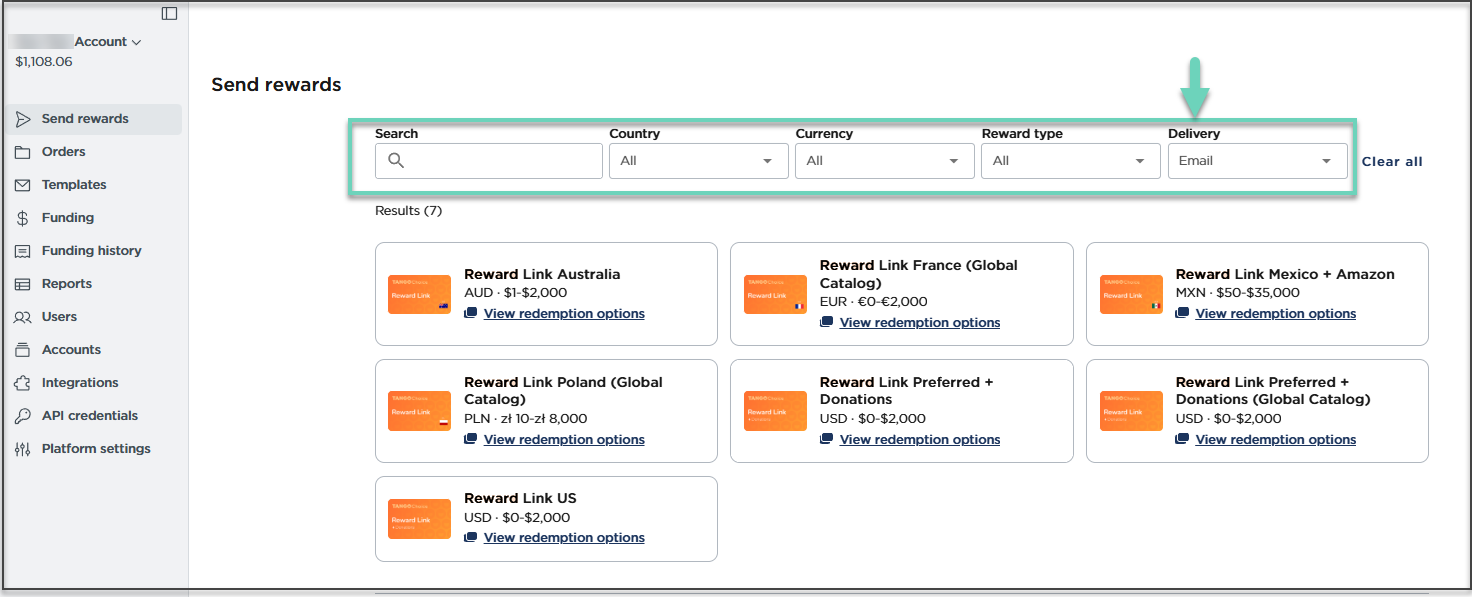This screenshot has width=1472, height=597.
Task: Click the API credentials key icon
Action: point(23,416)
